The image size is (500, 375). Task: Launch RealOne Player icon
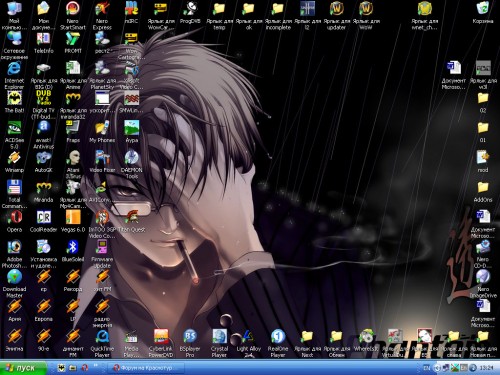[278, 337]
